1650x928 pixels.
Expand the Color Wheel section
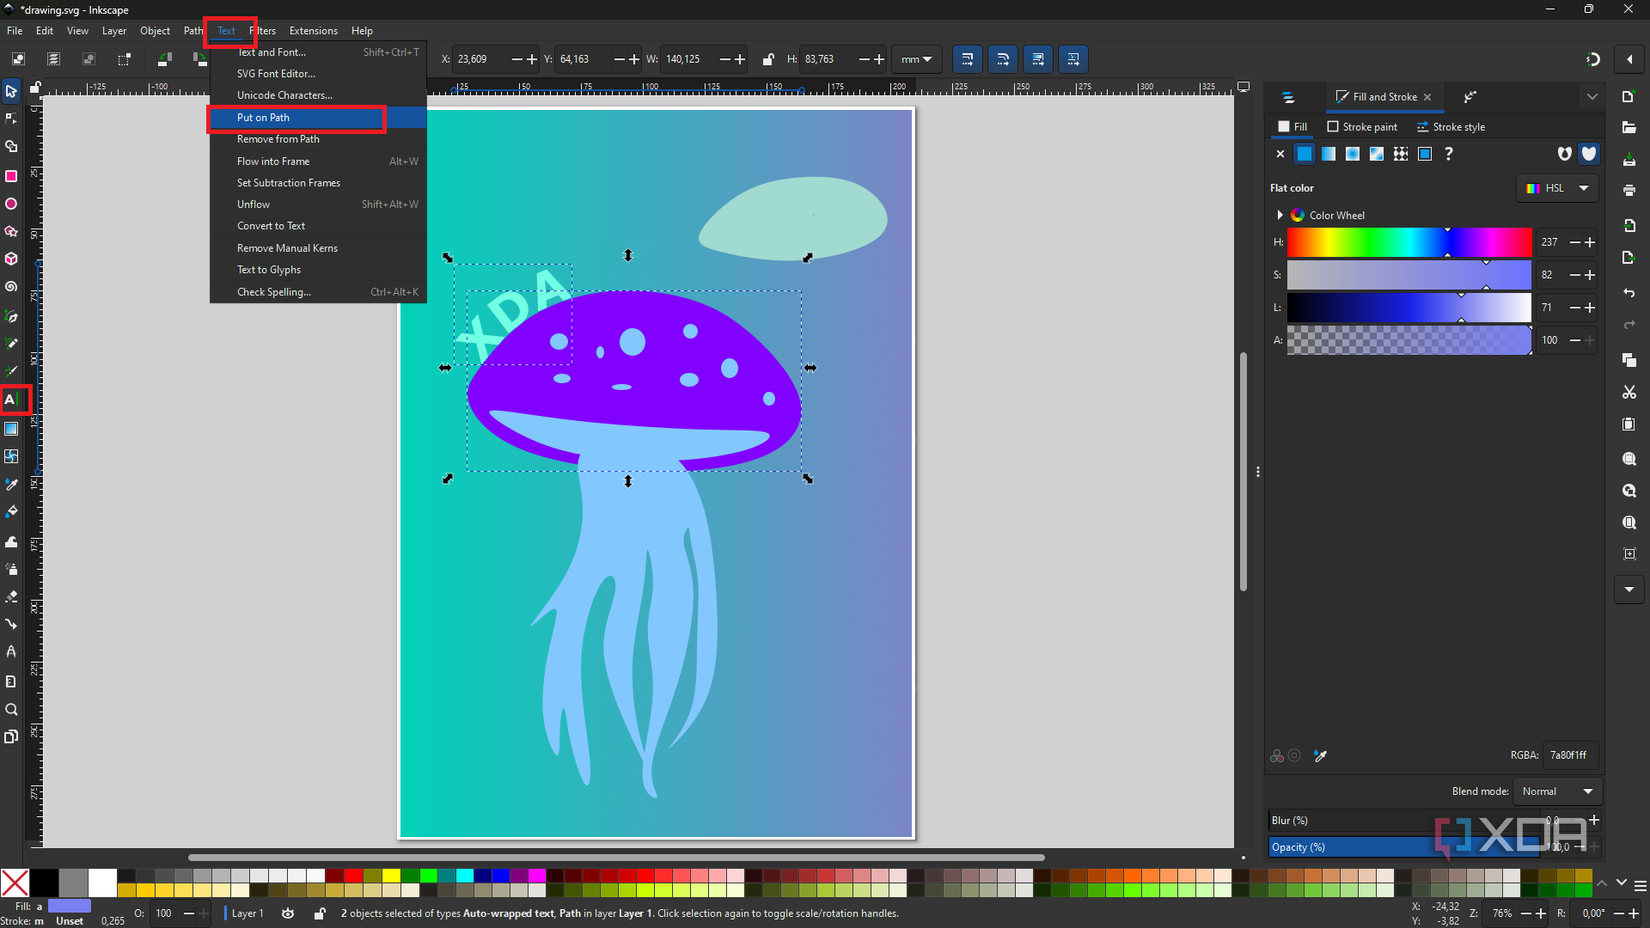coord(1279,214)
